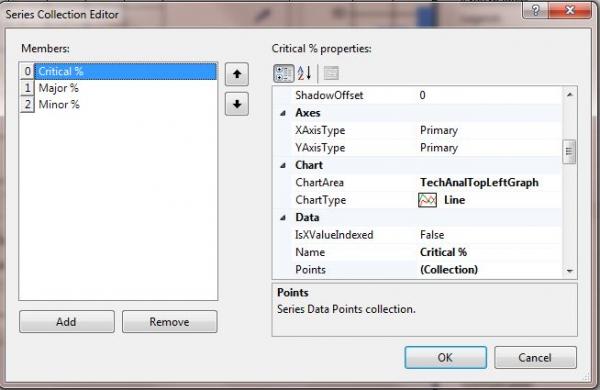Click scrollbar down arrow in property grid
This screenshot has width=600, height=390.
[x=569, y=271]
